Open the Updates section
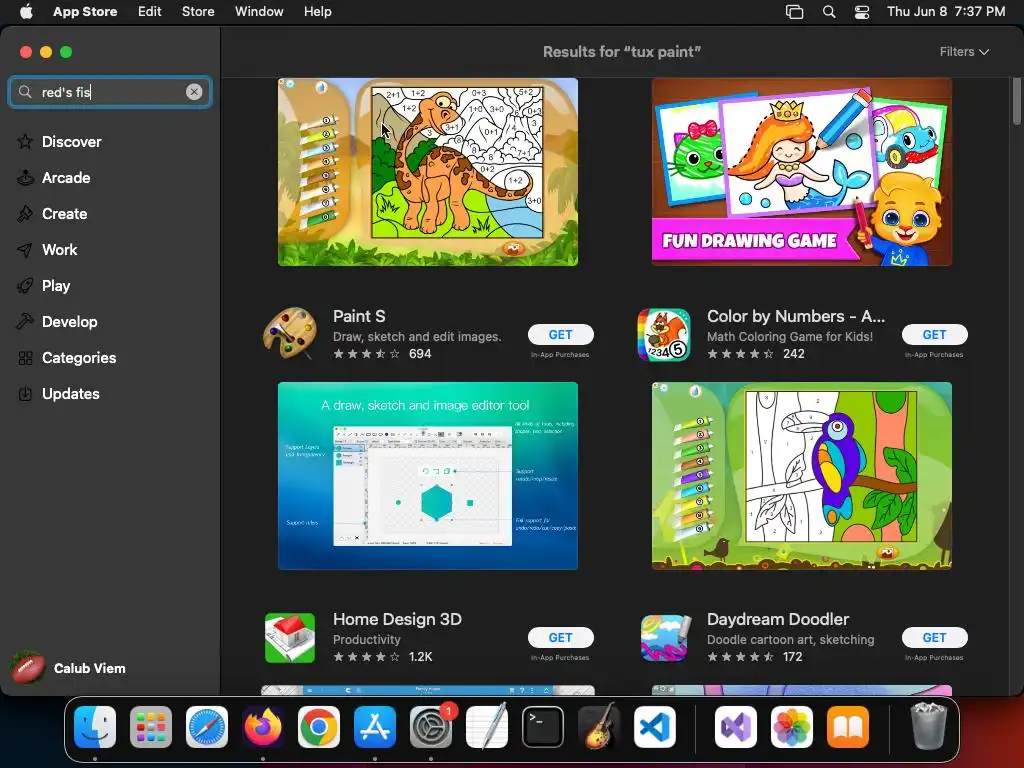This screenshot has height=768, width=1024. tap(71, 394)
